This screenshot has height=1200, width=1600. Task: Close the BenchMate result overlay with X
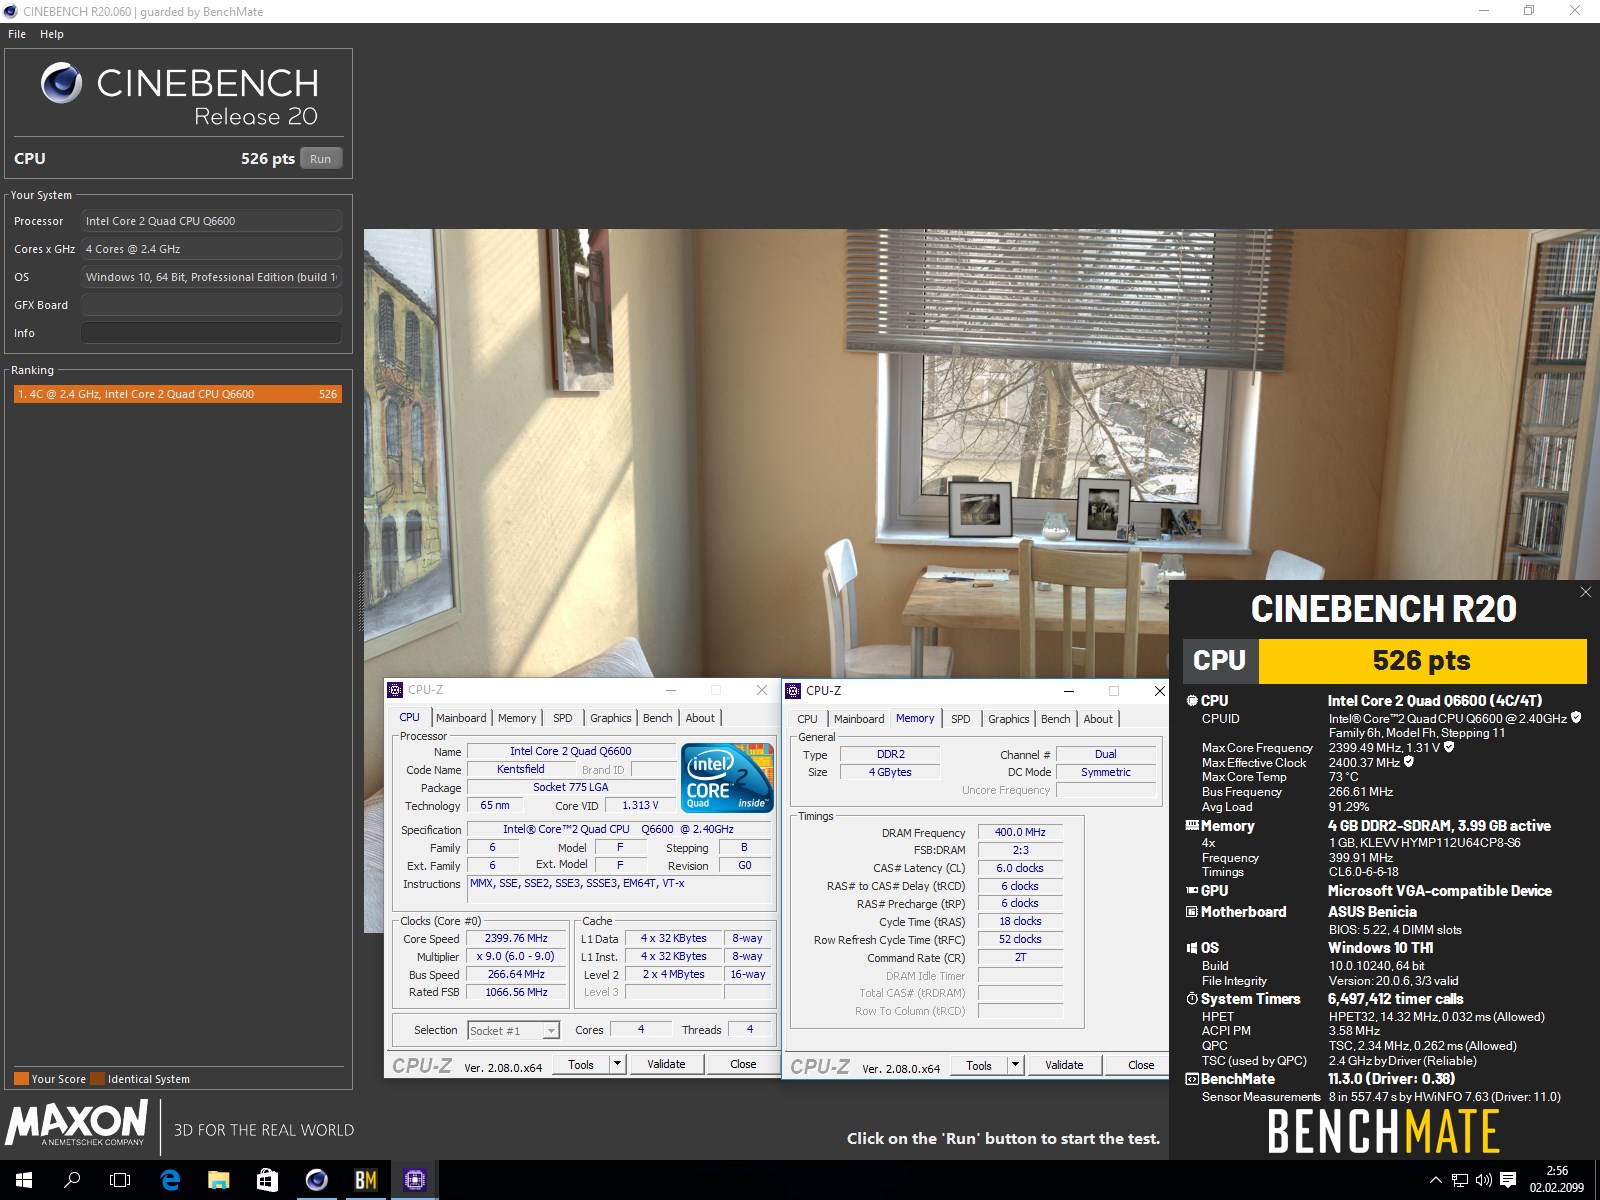point(1585,592)
